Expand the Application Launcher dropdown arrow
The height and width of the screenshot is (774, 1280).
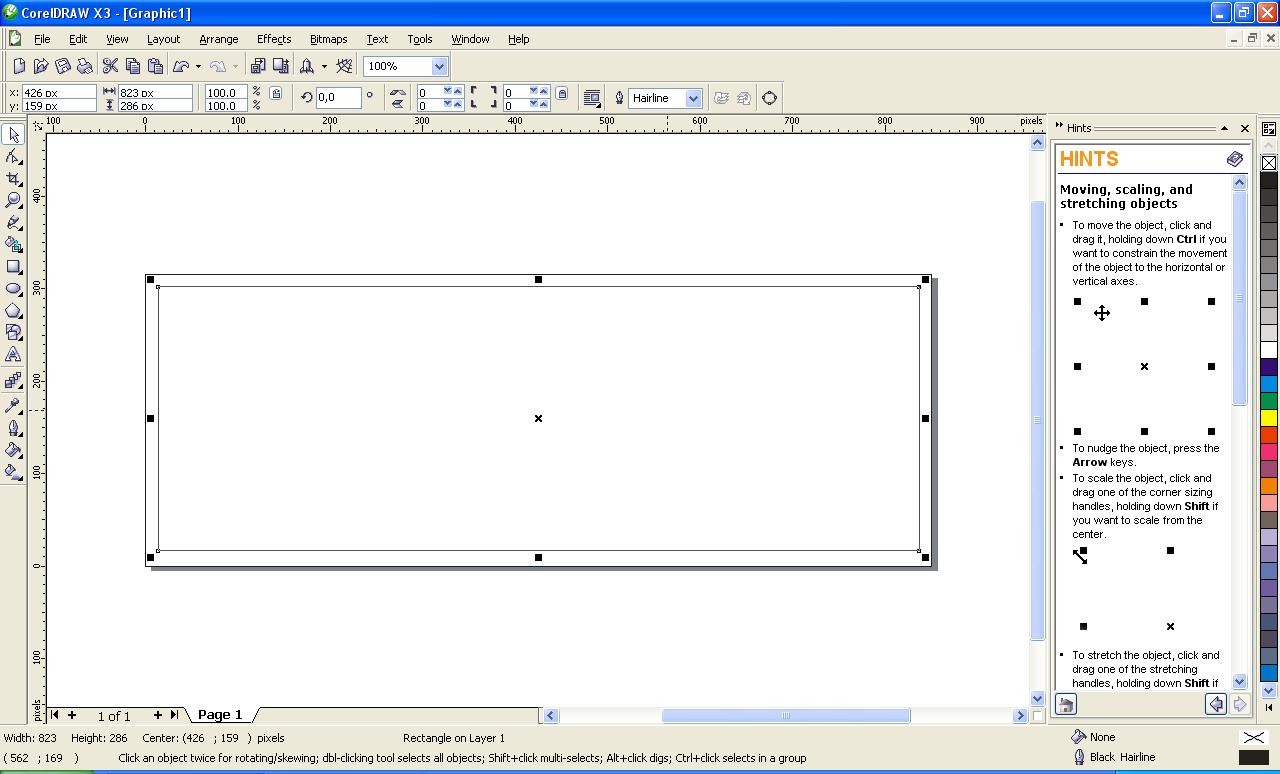[x=324, y=67]
